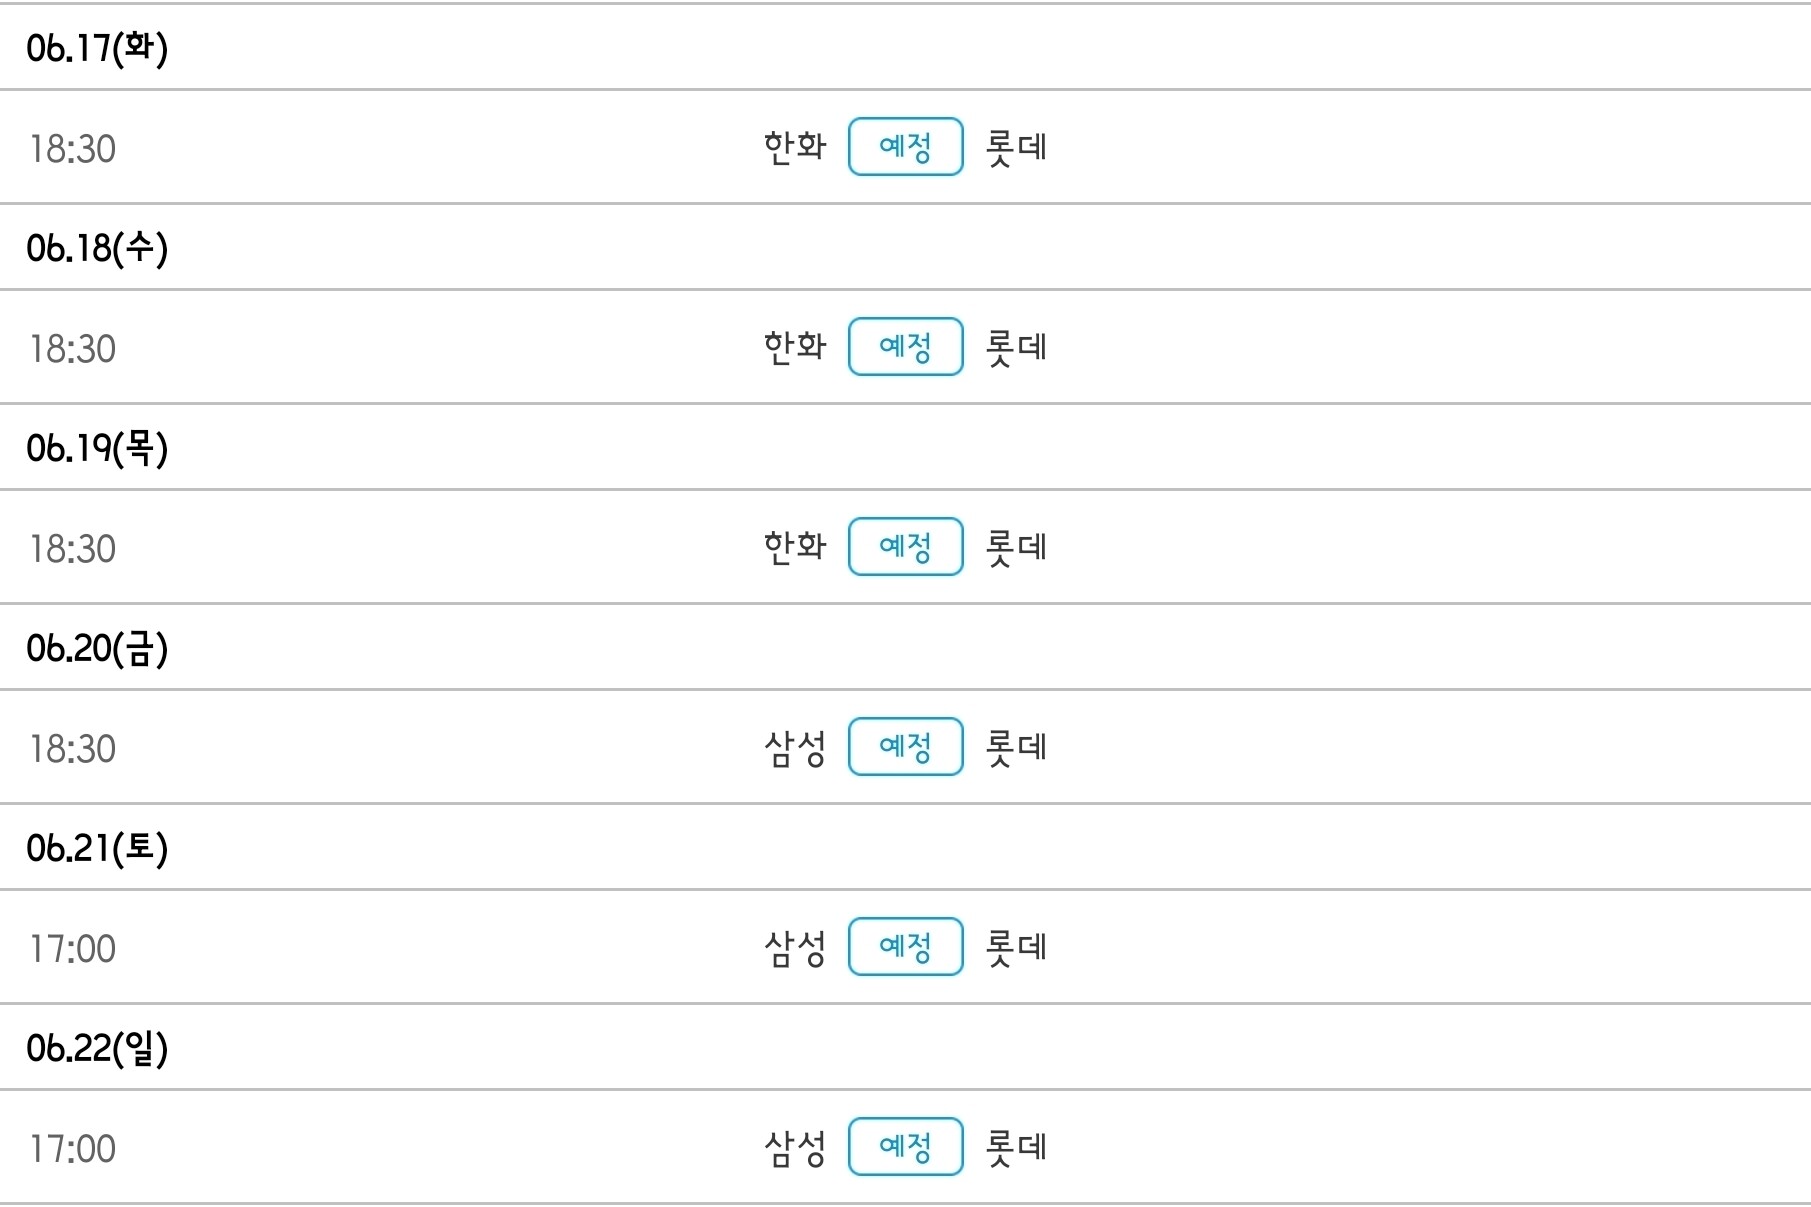Viewport: 1811px width, 1207px height.
Task: Open 삼성 team name in the 06.20 game
Action: (x=795, y=747)
